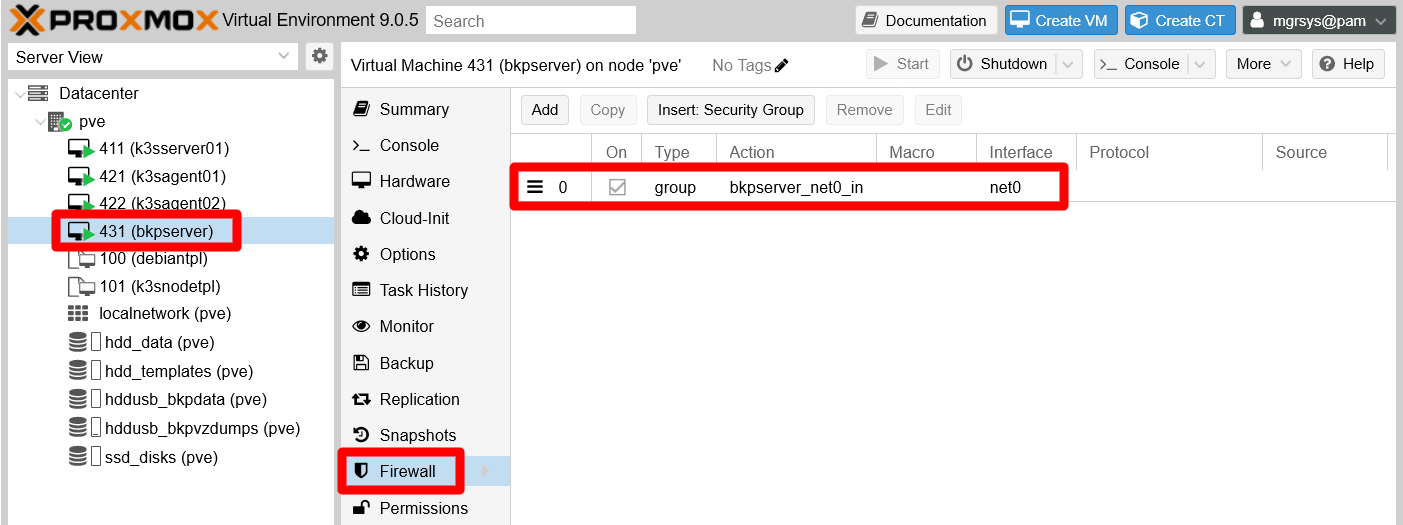Collapse the pve node in tree
1403x525 pixels.
pyautogui.click(x=39, y=122)
